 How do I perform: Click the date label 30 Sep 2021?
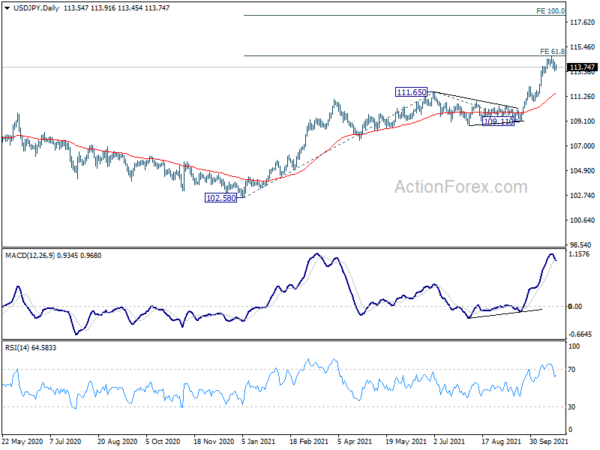pos(549,442)
